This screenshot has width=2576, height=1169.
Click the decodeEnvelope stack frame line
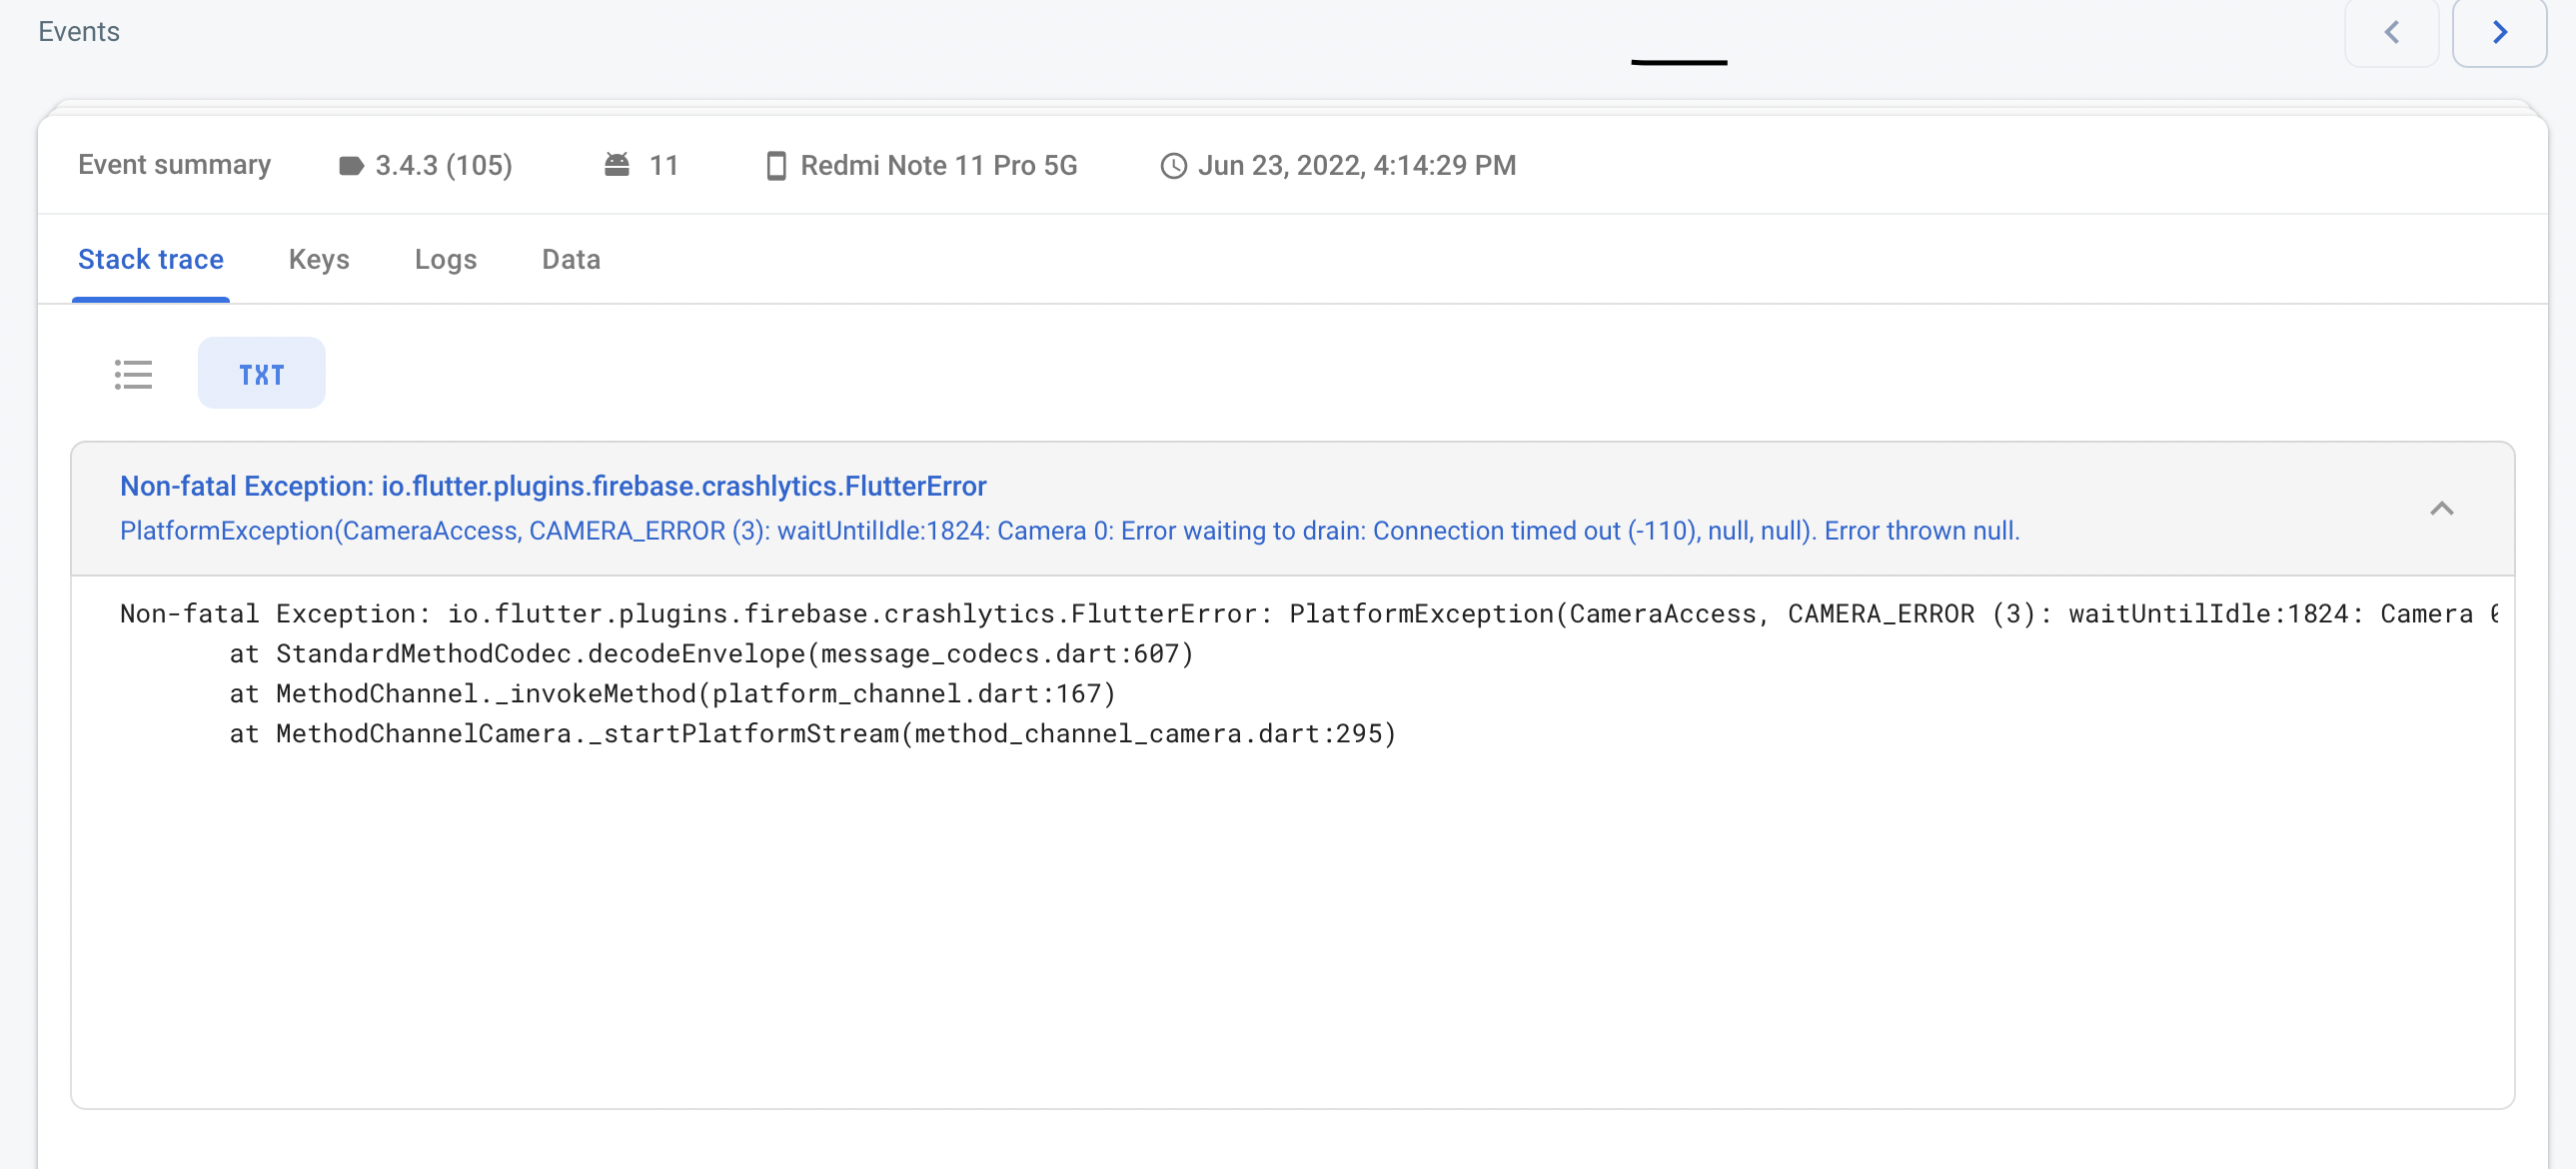pyautogui.click(x=711, y=654)
